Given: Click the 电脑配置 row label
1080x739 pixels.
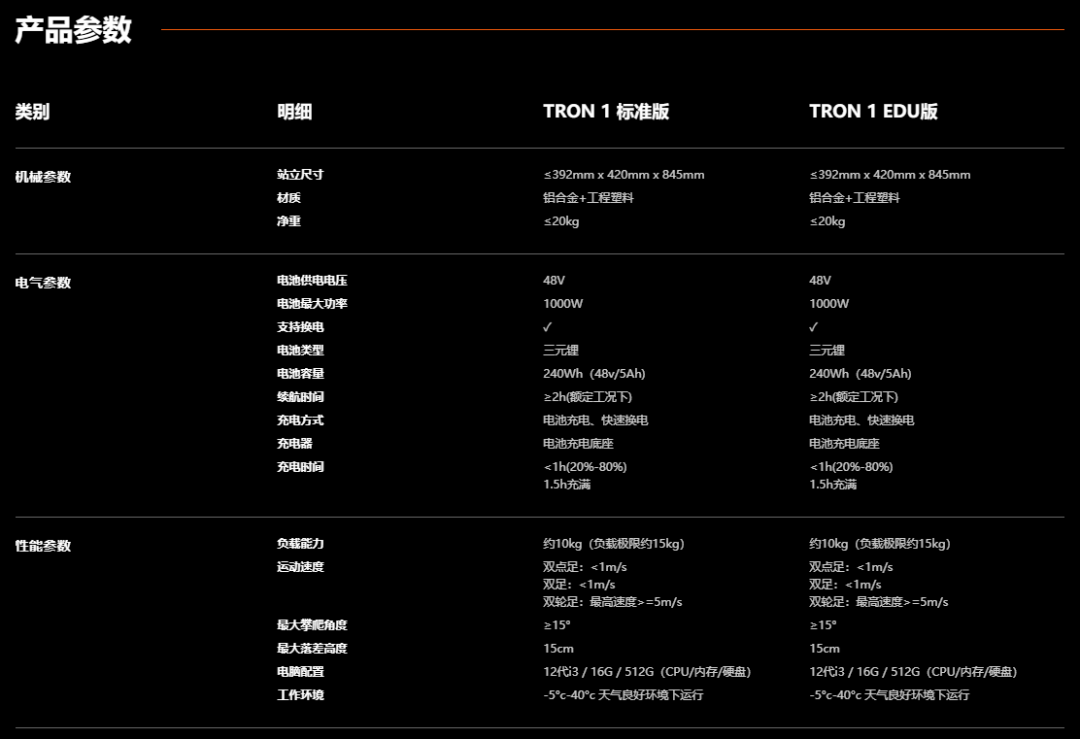Looking at the screenshot, I should point(300,672).
